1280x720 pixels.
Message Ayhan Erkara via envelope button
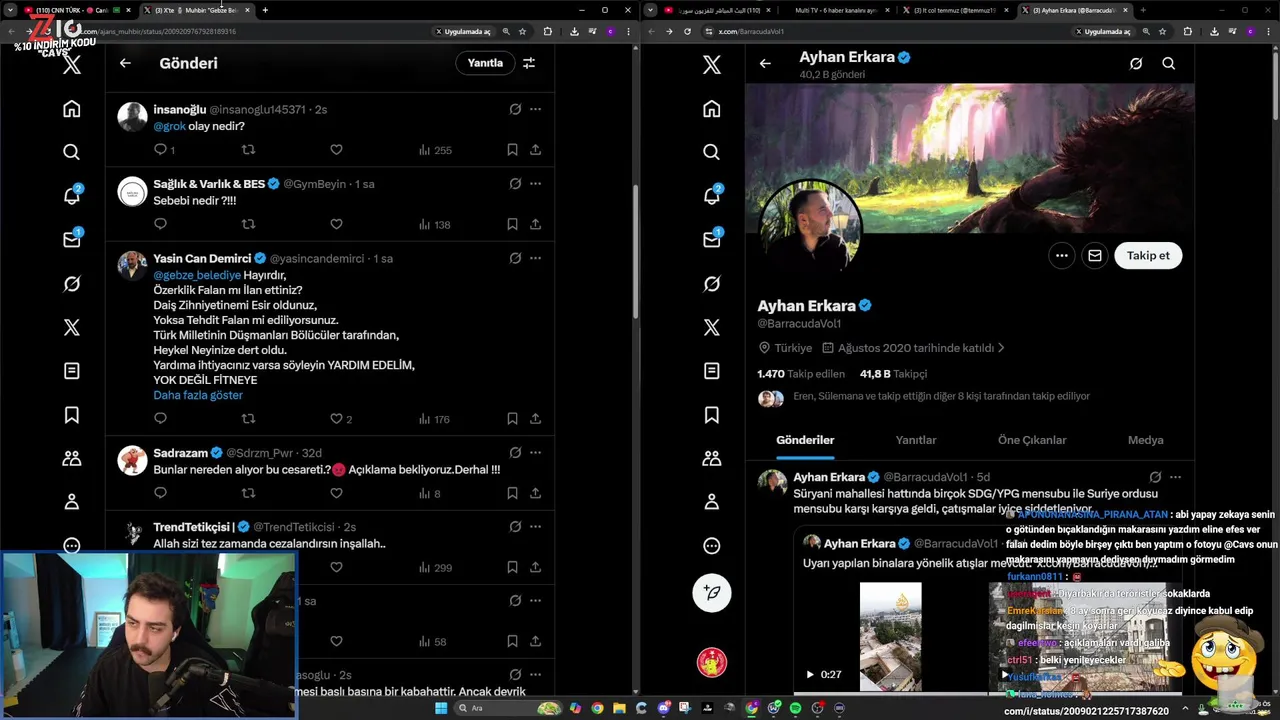pos(1095,255)
